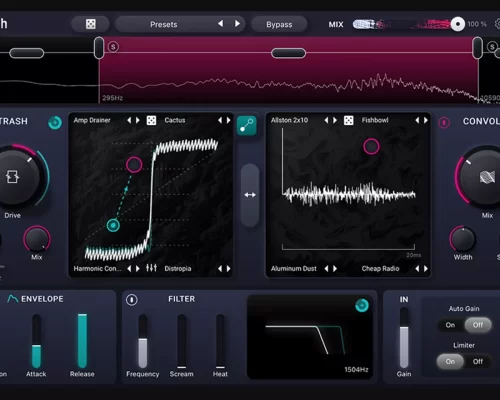Turn the Limiter On
The height and width of the screenshot is (400, 500).
[450, 361]
